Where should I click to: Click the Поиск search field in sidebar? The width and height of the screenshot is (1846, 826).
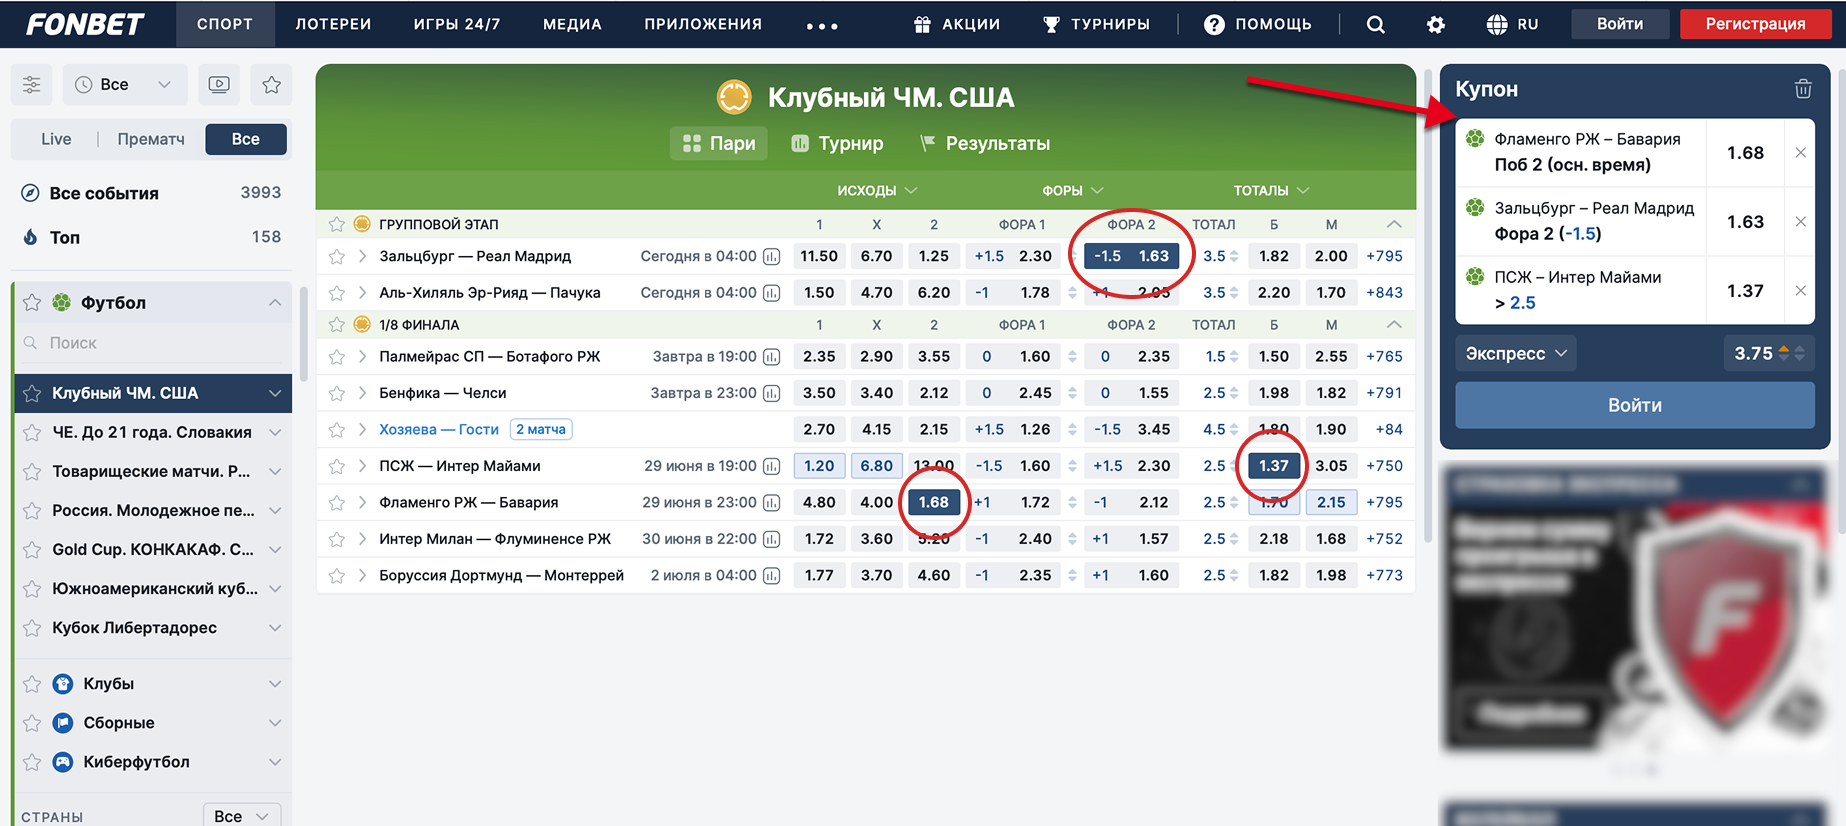pyautogui.click(x=150, y=343)
